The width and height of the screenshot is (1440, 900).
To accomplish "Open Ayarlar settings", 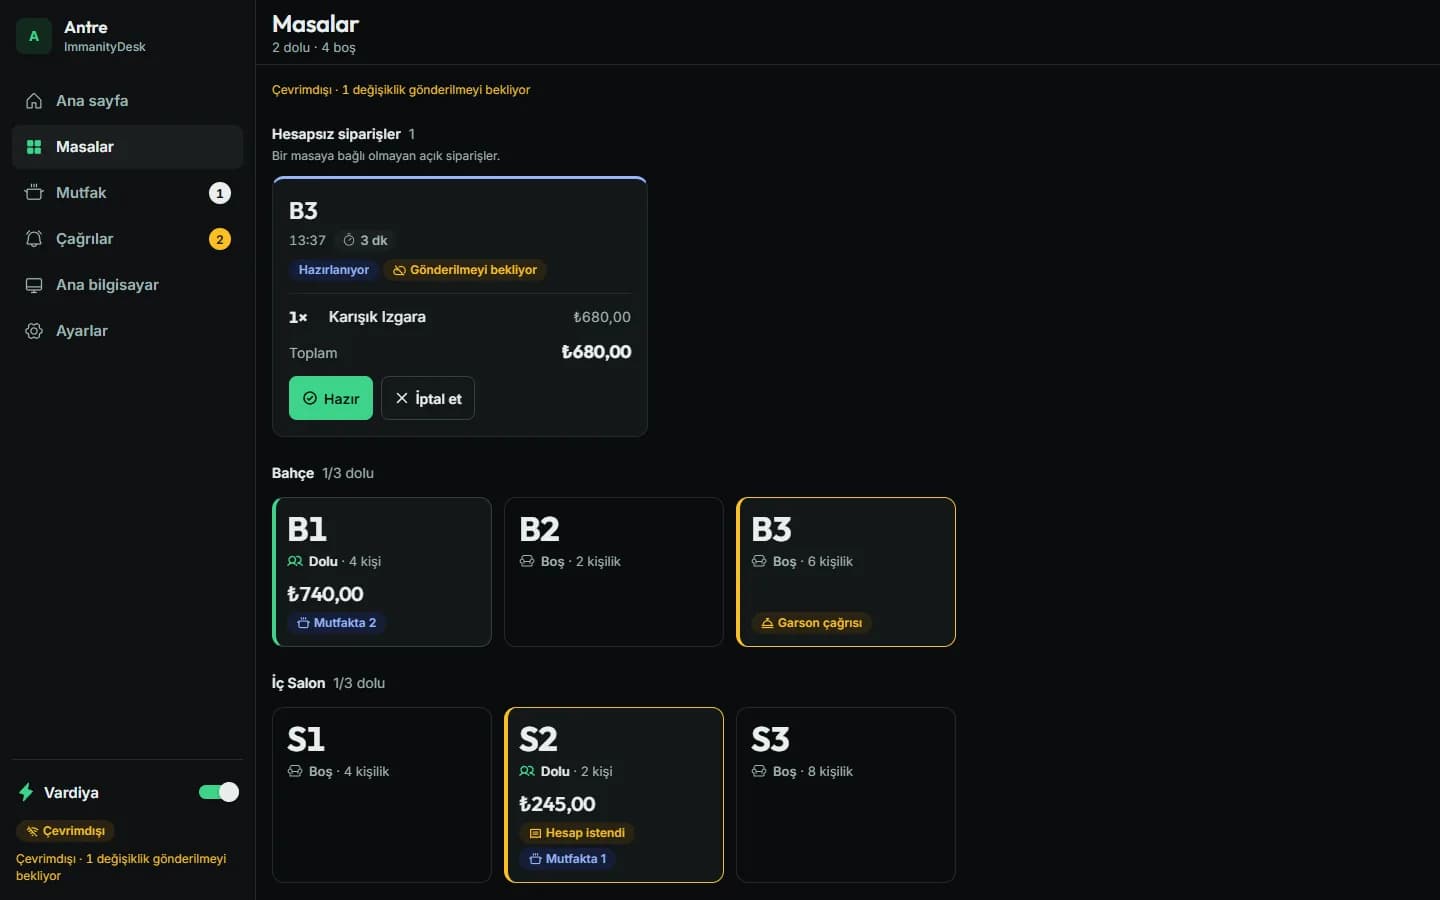I will (x=128, y=331).
